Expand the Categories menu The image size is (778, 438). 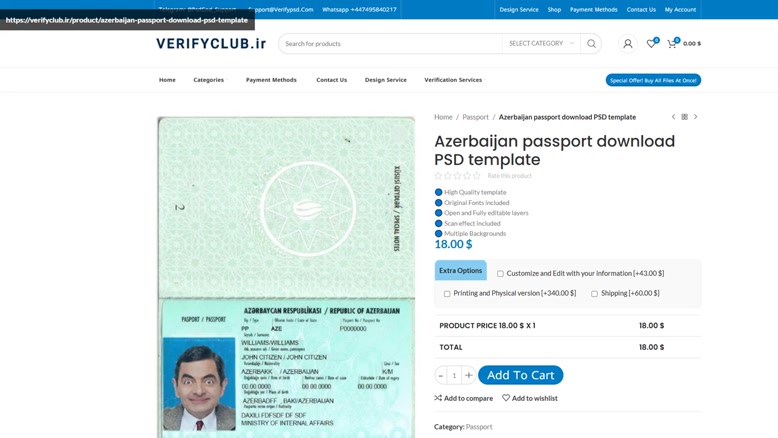209,80
